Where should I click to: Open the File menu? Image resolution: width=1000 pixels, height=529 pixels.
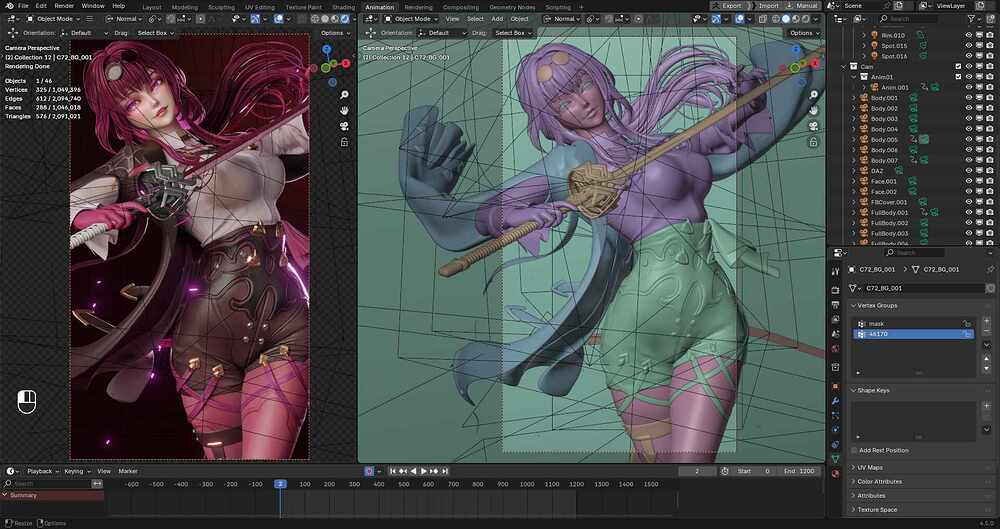click(x=24, y=6)
